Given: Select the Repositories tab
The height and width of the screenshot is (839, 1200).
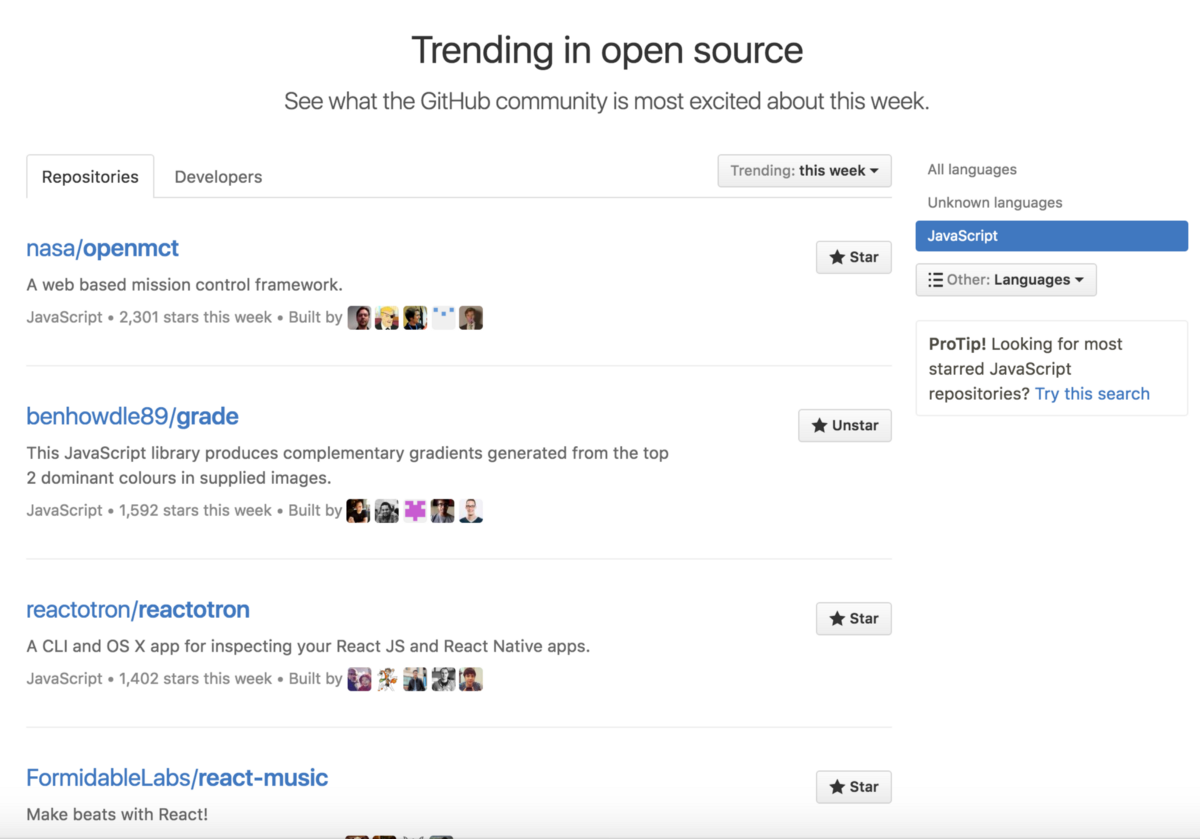Looking at the screenshot, I should click(90, 177).
